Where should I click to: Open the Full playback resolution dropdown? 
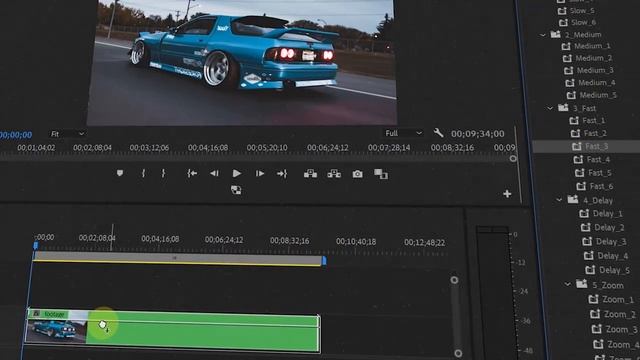(403, 133)
